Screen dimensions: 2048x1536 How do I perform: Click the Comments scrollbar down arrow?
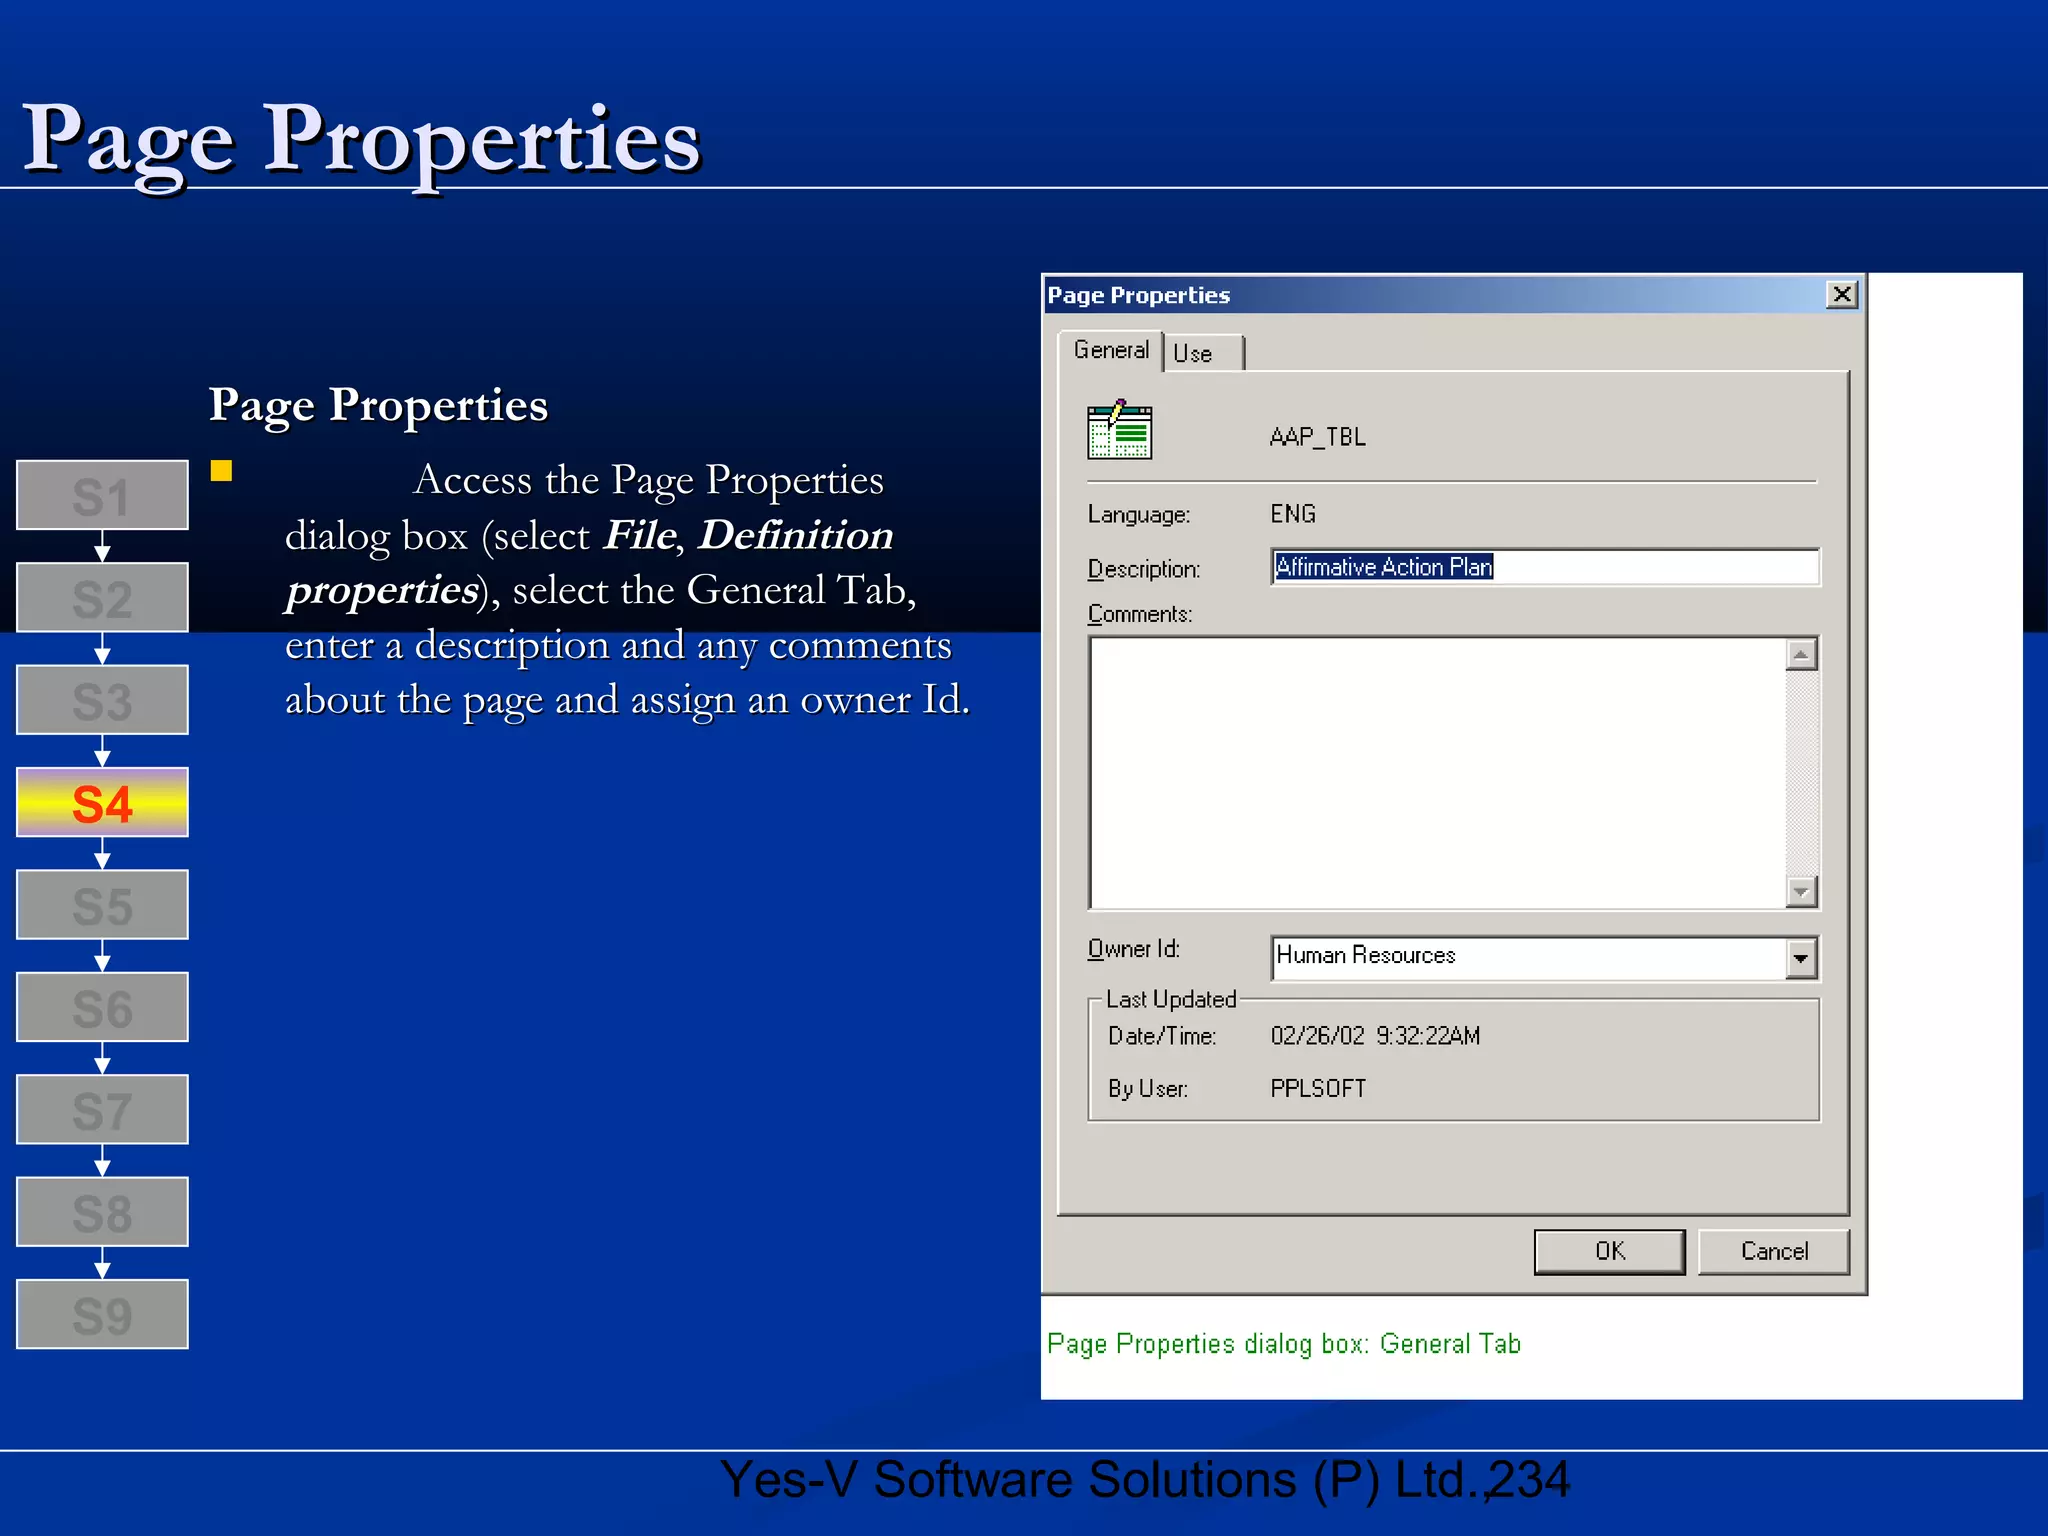point(1801,891)
